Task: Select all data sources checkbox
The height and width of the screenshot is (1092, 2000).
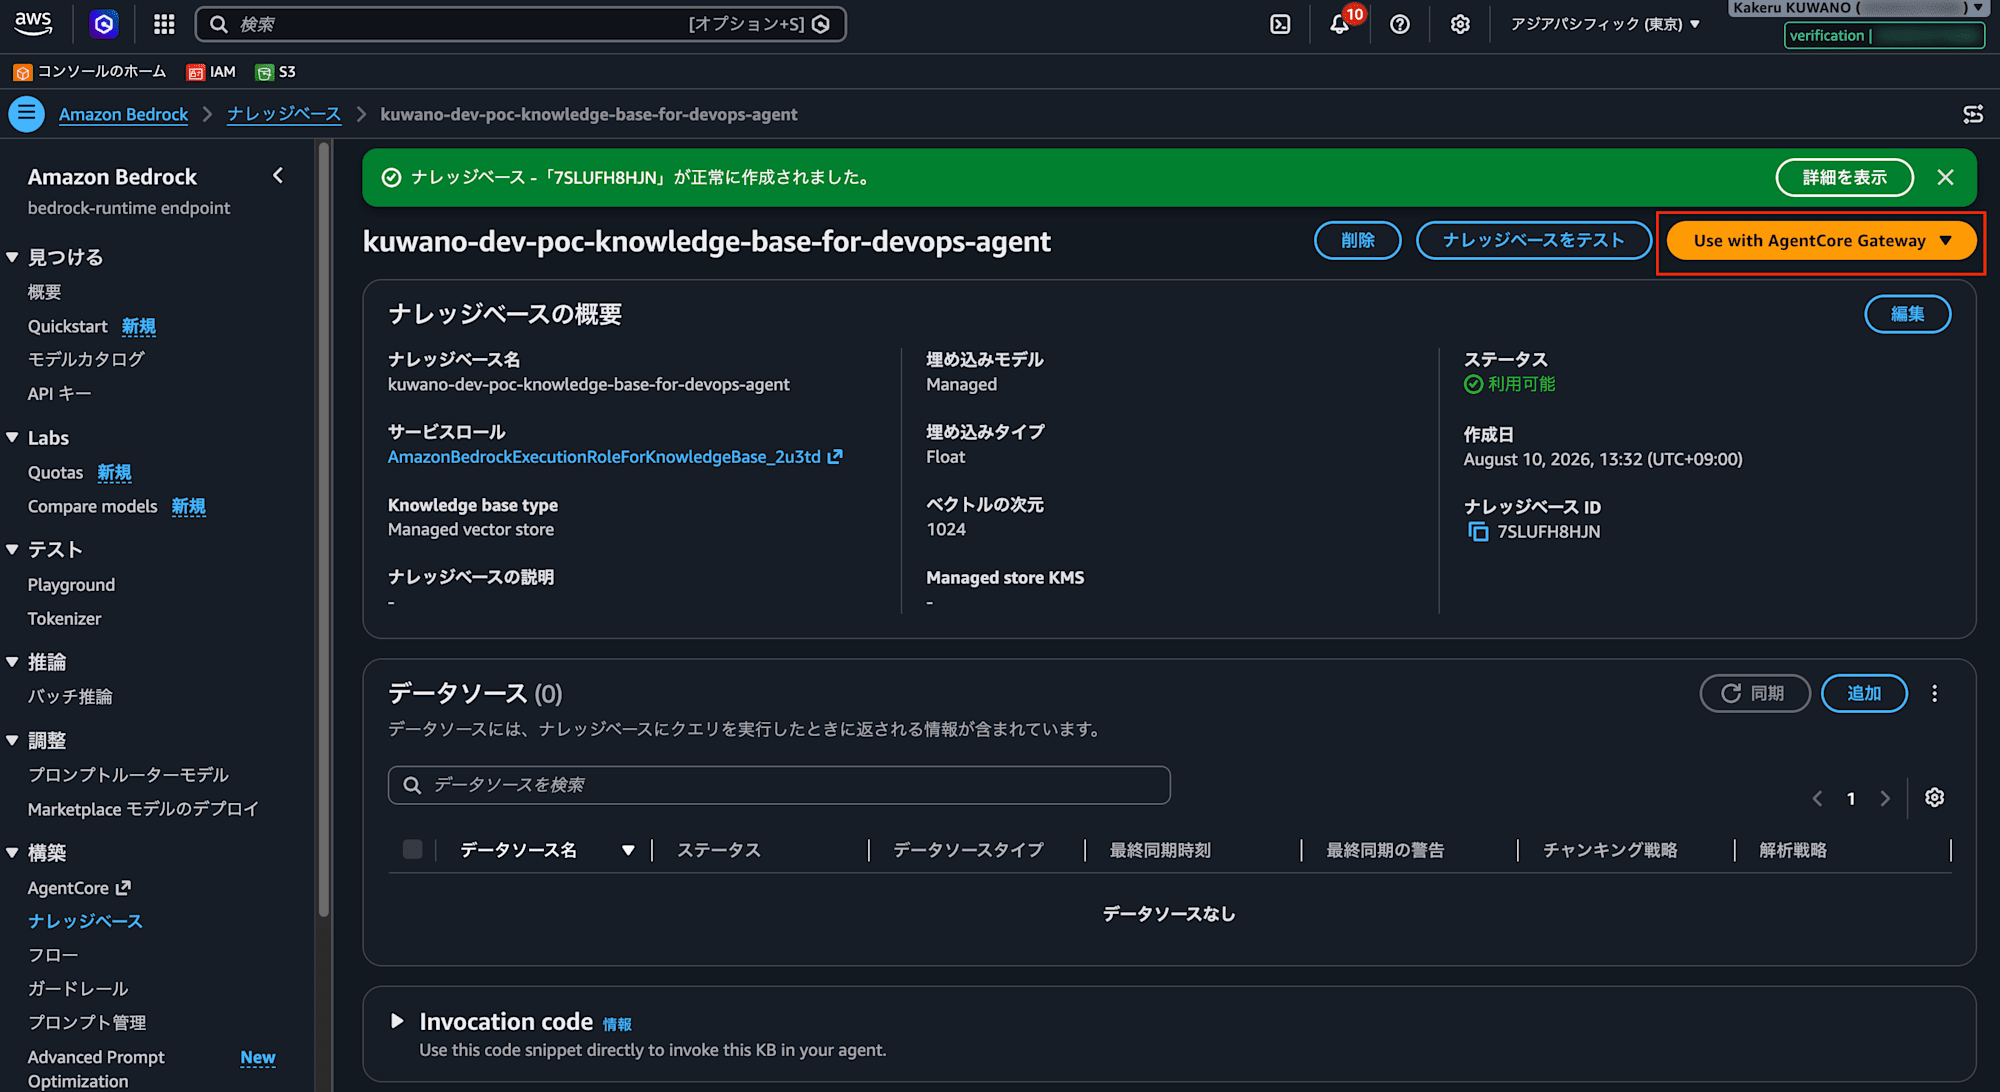Action: (x=412, y=850)
